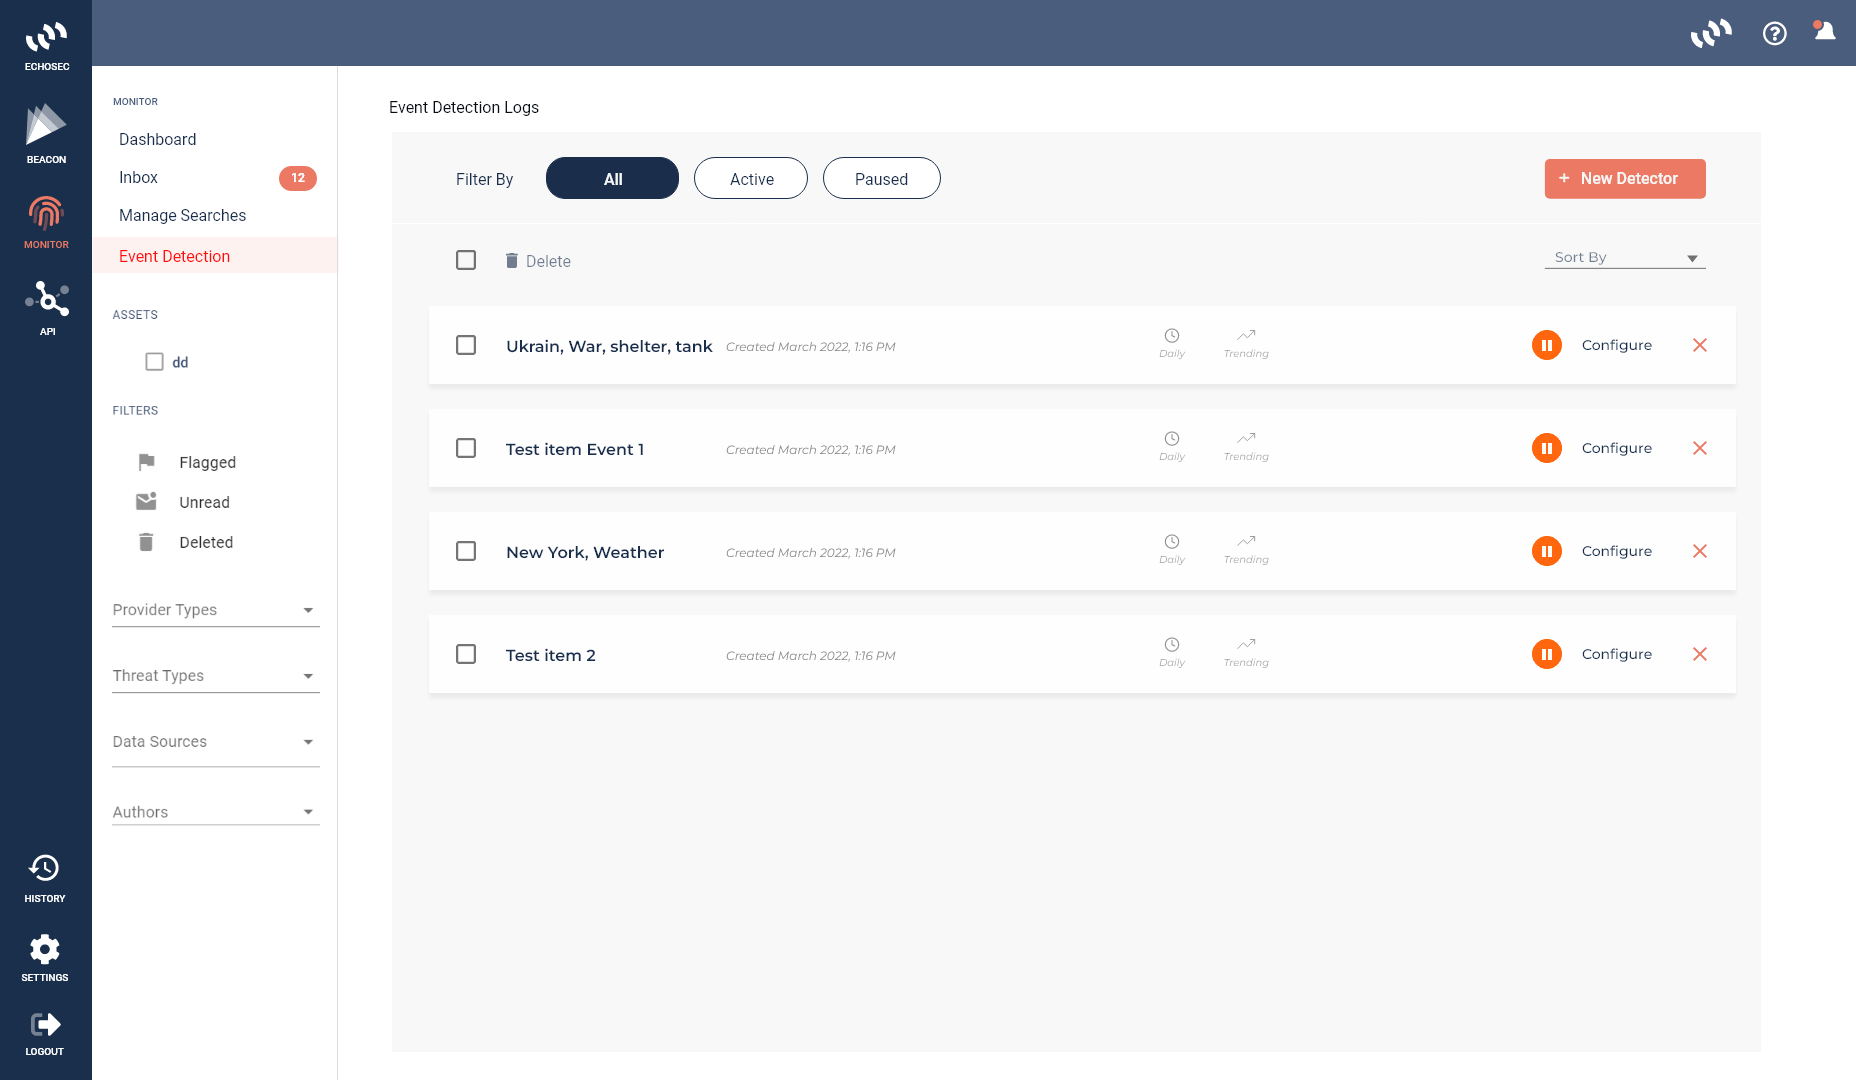Enable the dd asset checkbox
This screenshot has width=1856, height=1080.
pyautogui.click(x=154, y=362)
